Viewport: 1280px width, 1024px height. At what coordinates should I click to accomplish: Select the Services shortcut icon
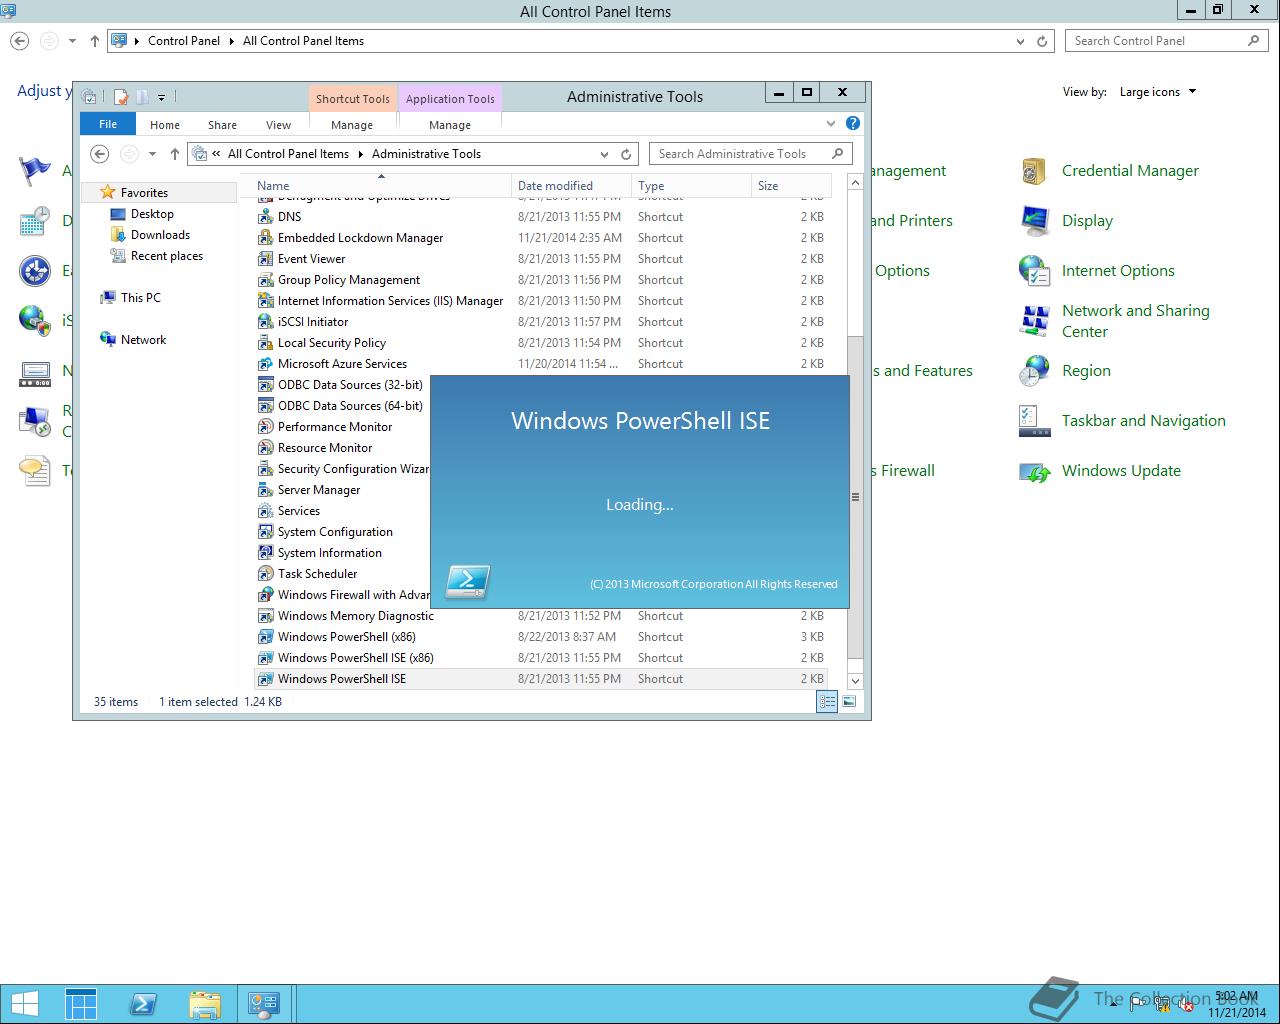click(x=265, y=510)
